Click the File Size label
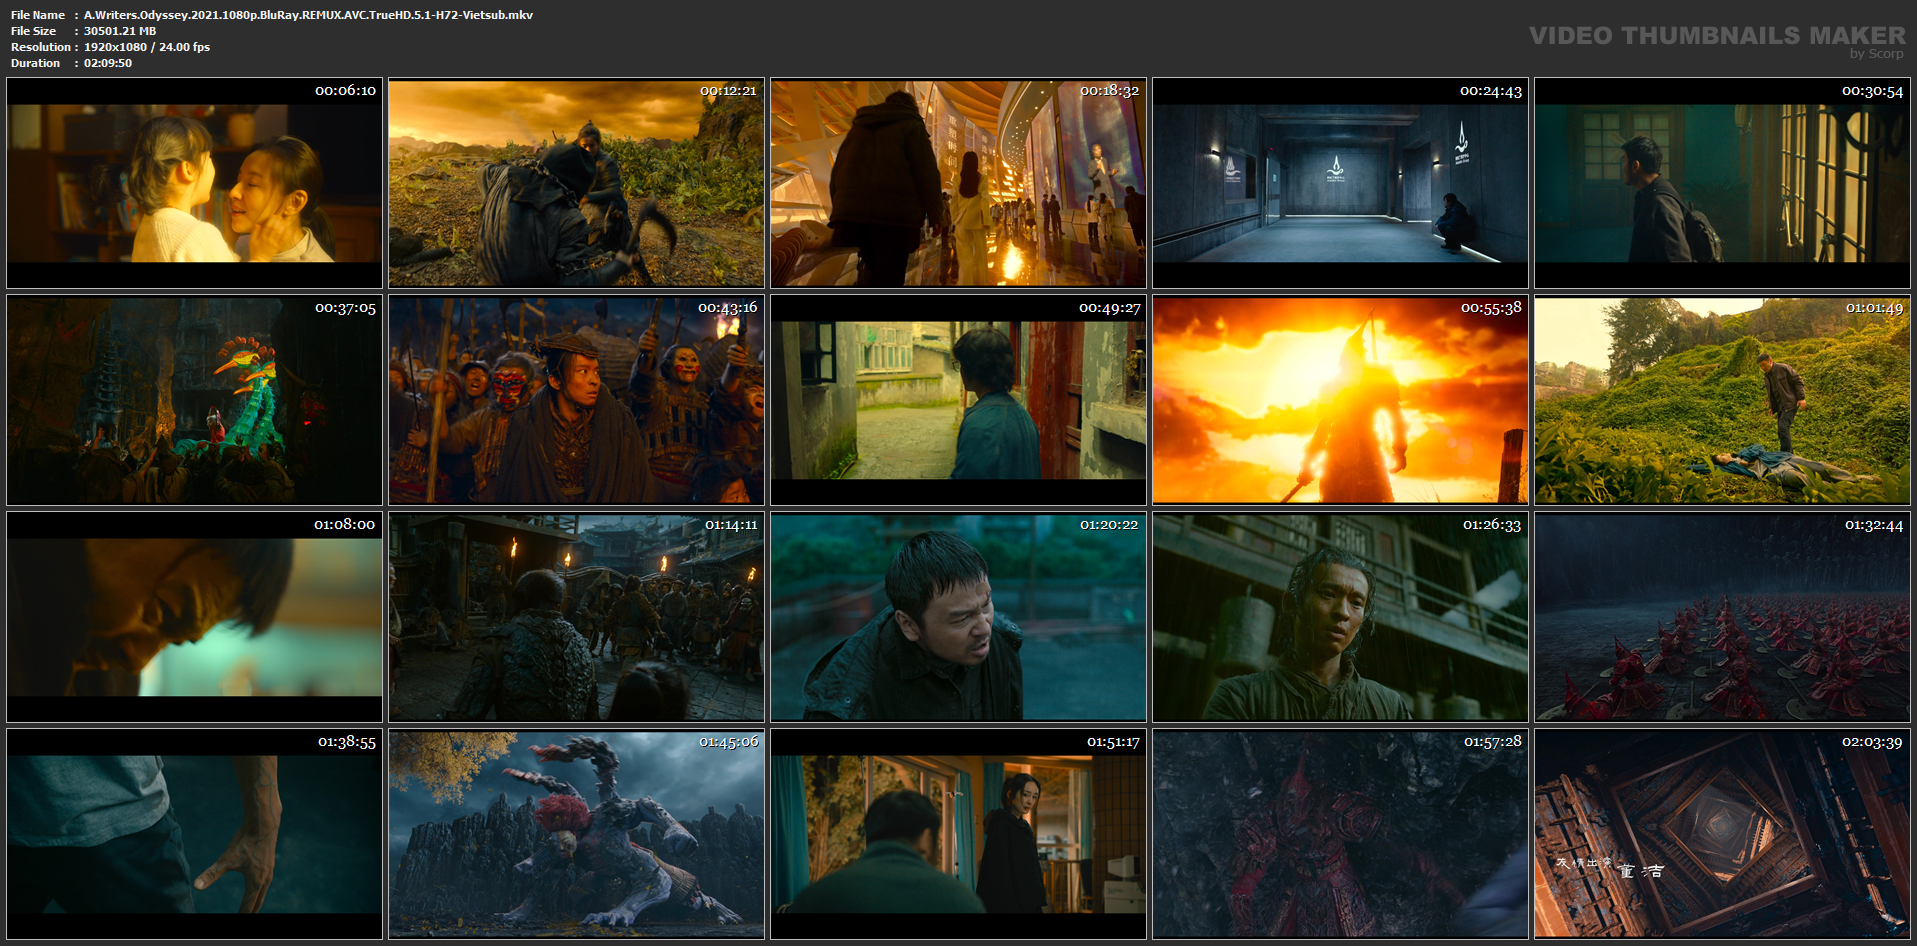Image resolution: width=1917 pixels, height=946 pixels. (x=34, y=31)
